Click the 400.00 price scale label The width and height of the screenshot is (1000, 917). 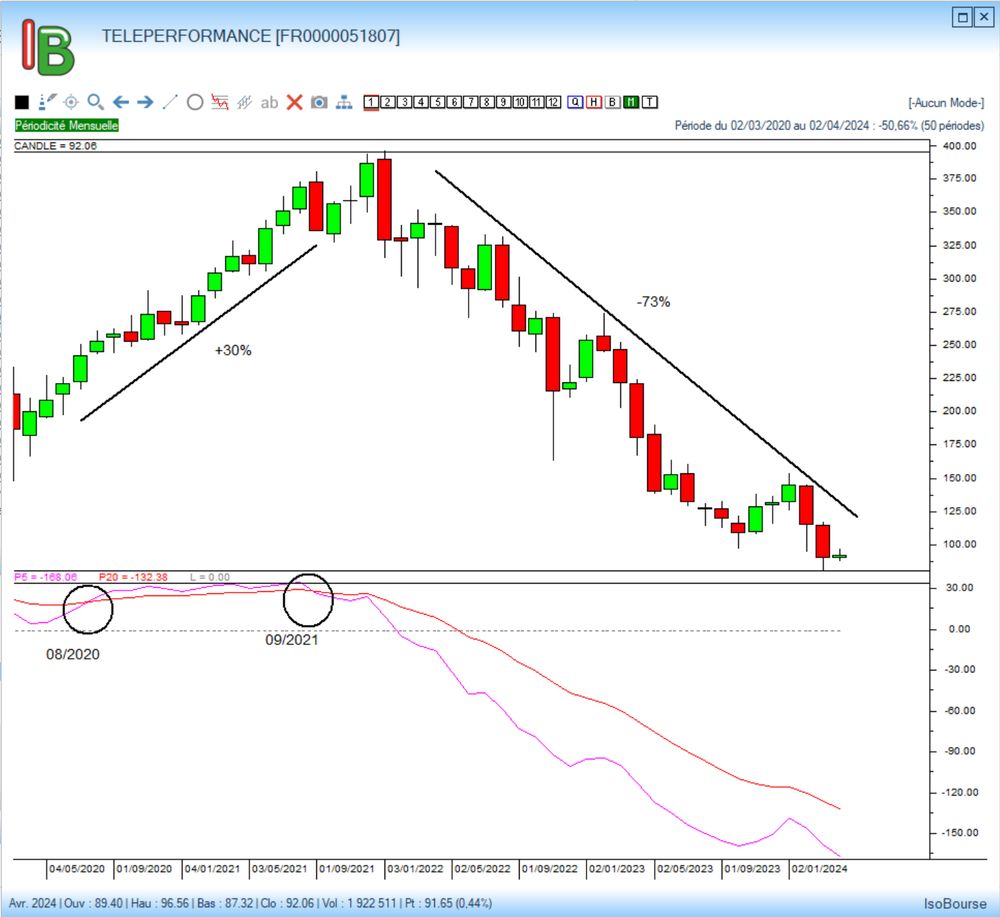[960, 146]
